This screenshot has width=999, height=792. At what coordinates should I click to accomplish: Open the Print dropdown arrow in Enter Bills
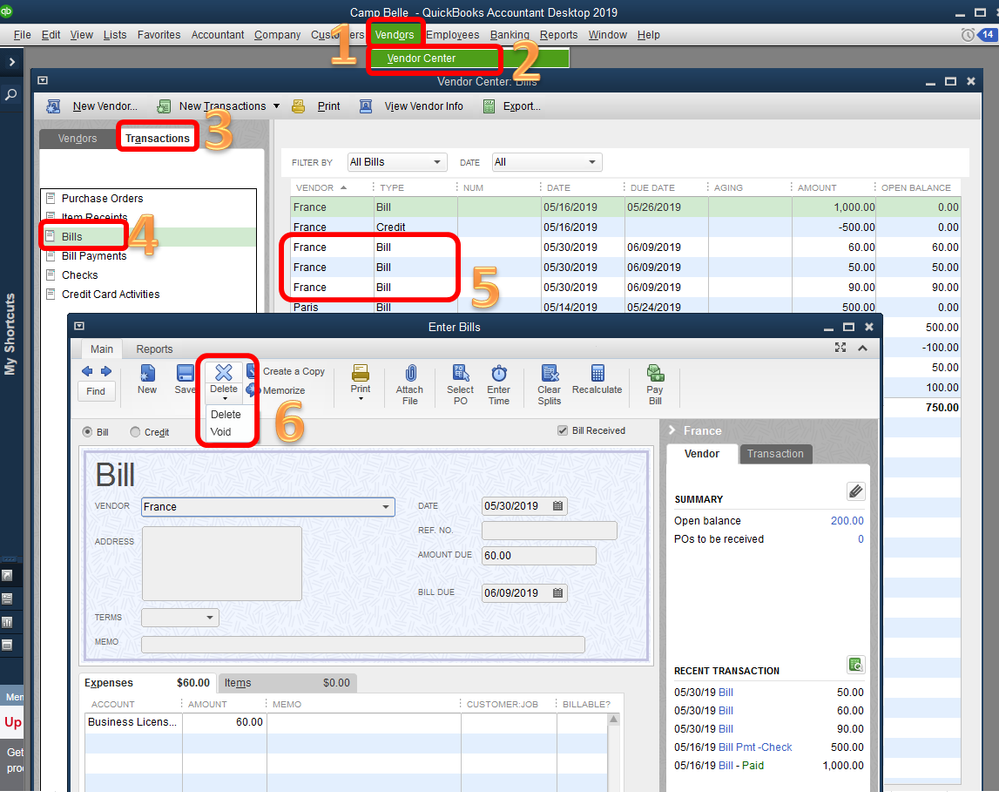361,399
